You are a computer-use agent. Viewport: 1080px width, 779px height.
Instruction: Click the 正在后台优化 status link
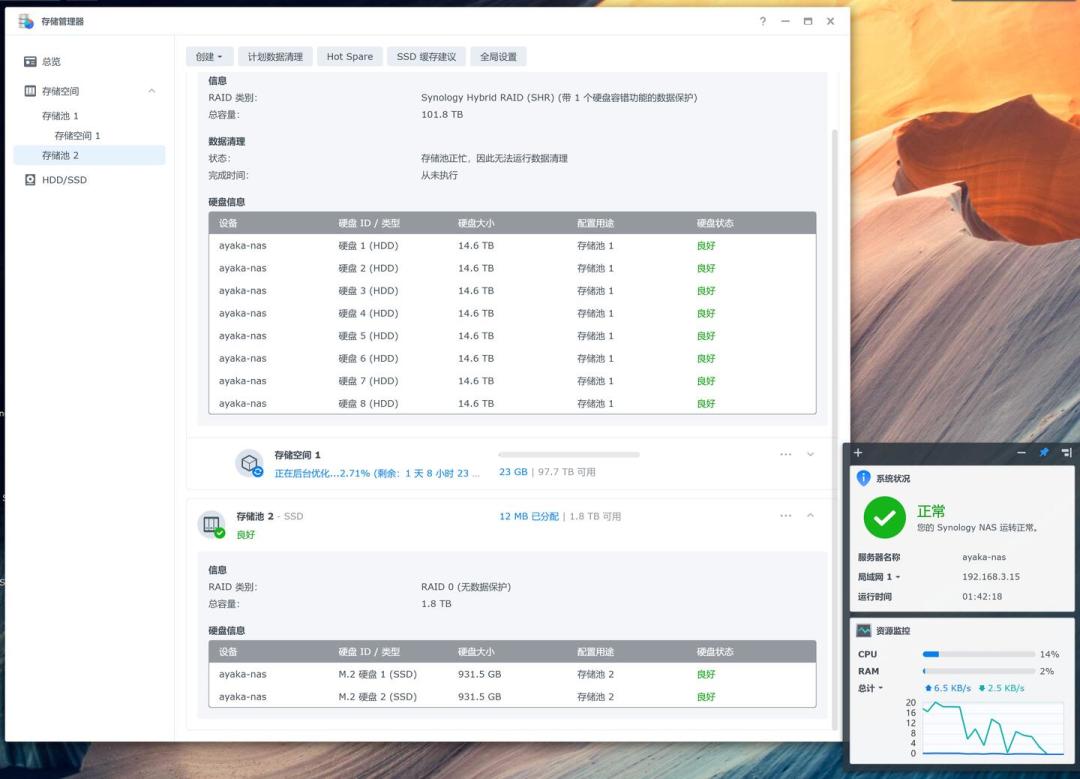click(377, 473)
